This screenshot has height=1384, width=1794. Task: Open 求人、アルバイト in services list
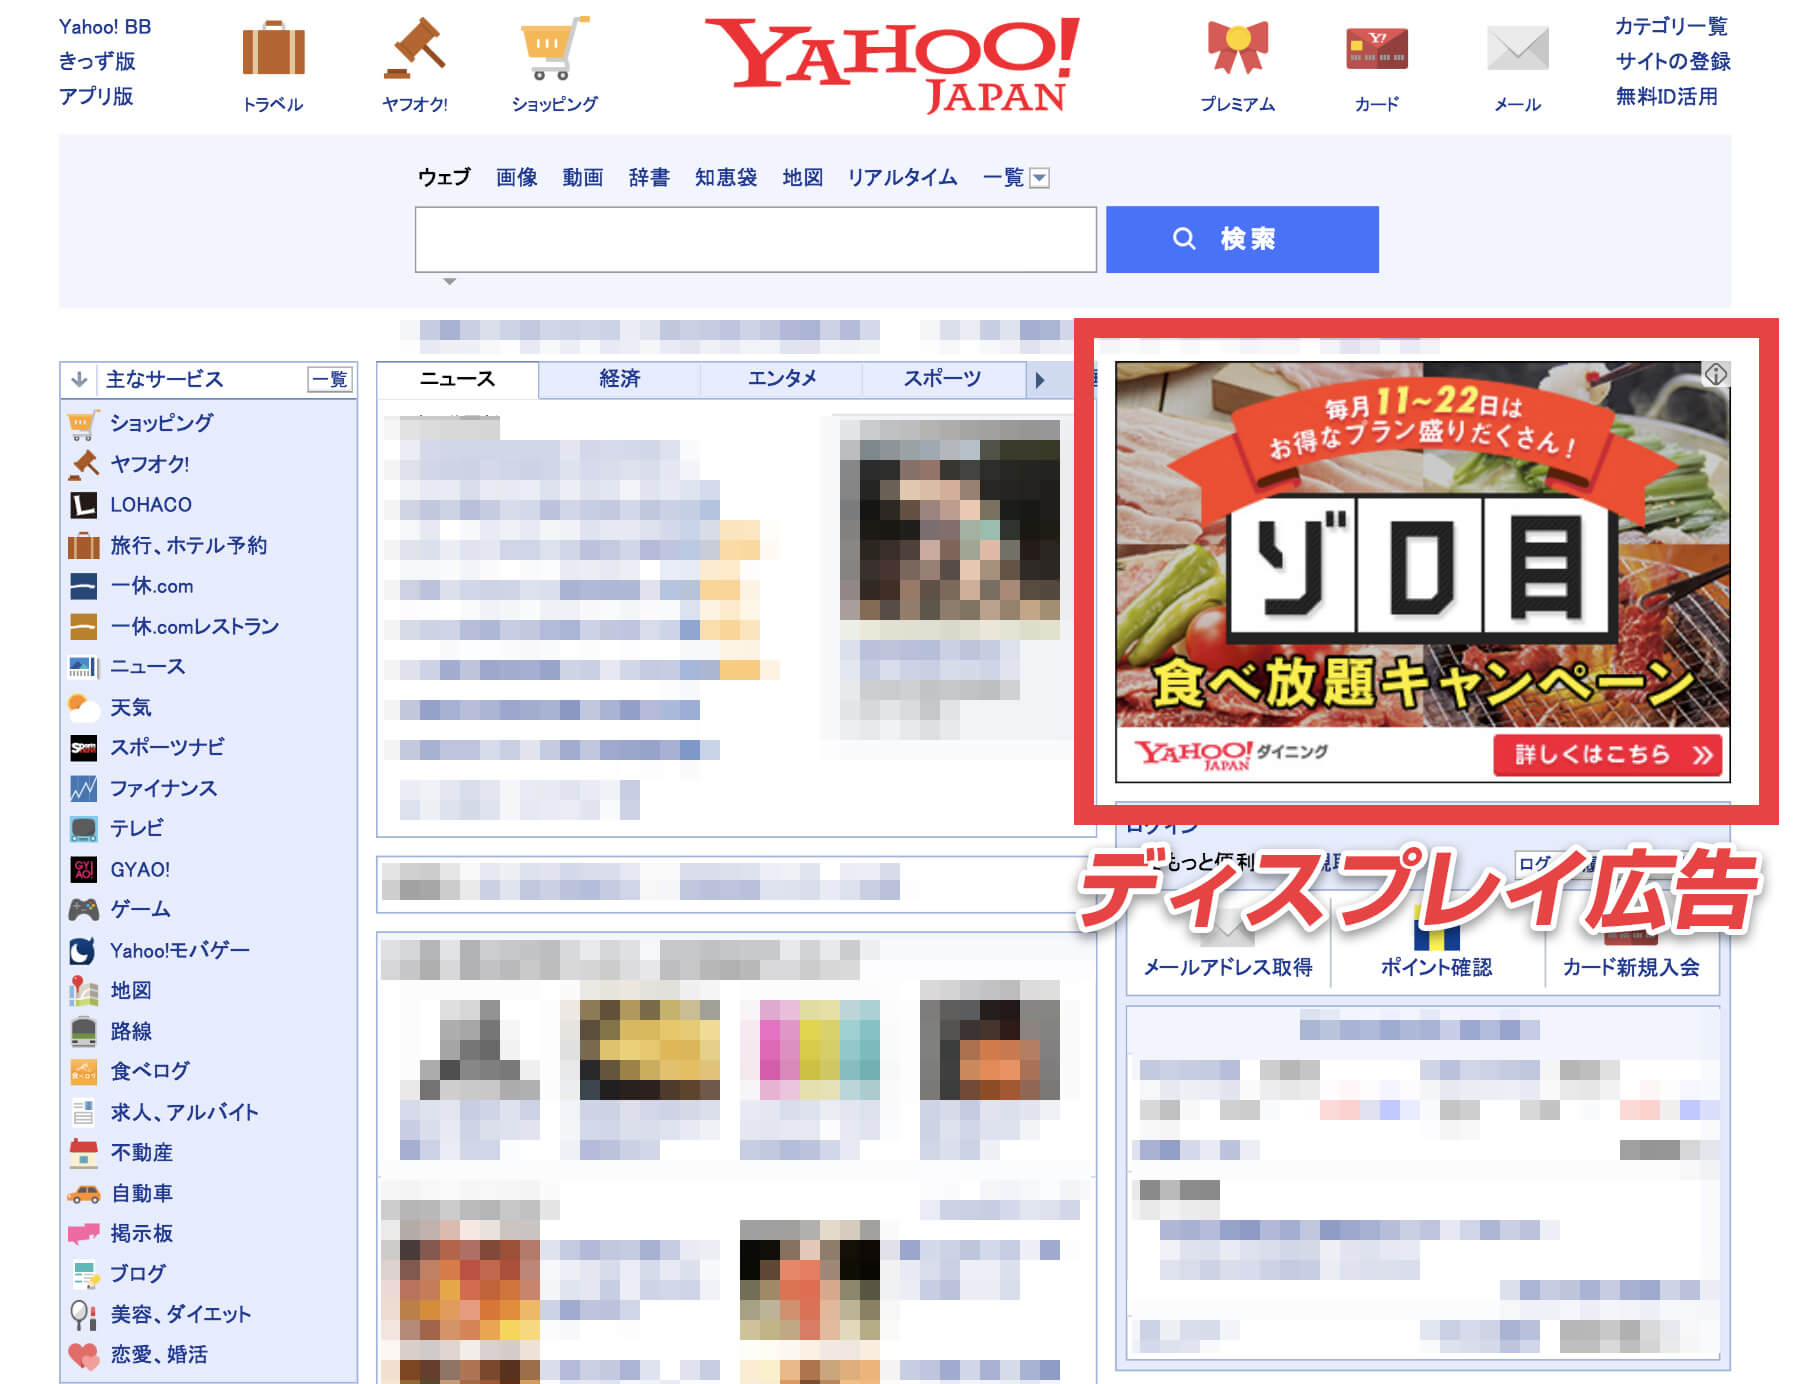click(x=184, y=1112)
